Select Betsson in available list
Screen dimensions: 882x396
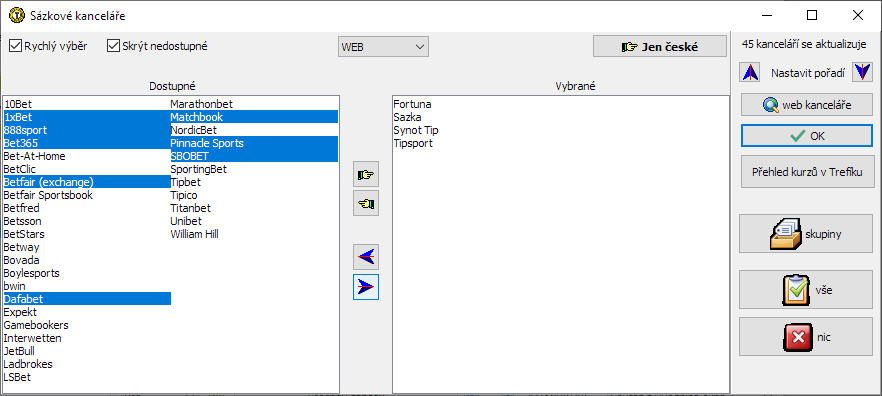pos(87,221)
